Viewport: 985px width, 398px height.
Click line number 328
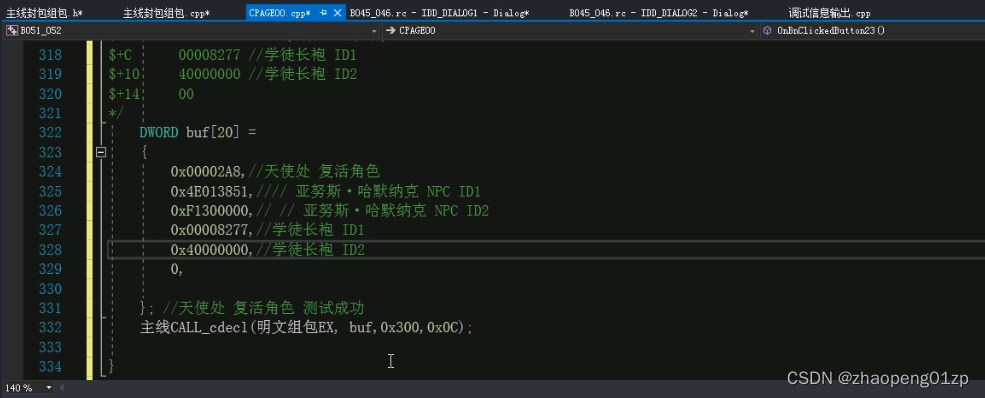tap(50, 250)
